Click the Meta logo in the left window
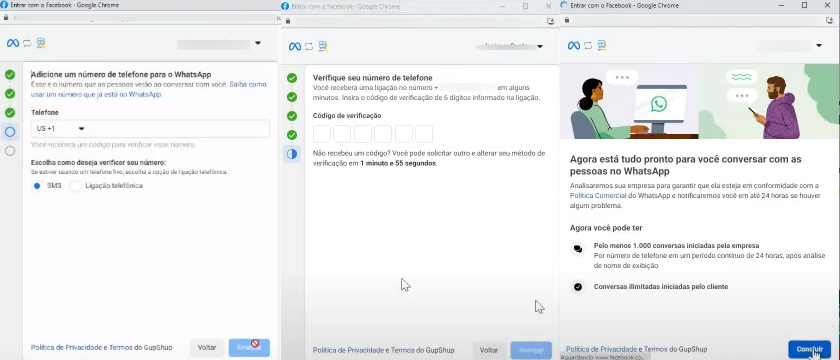Viewport: 840px width, 360px height. [13, 43]
